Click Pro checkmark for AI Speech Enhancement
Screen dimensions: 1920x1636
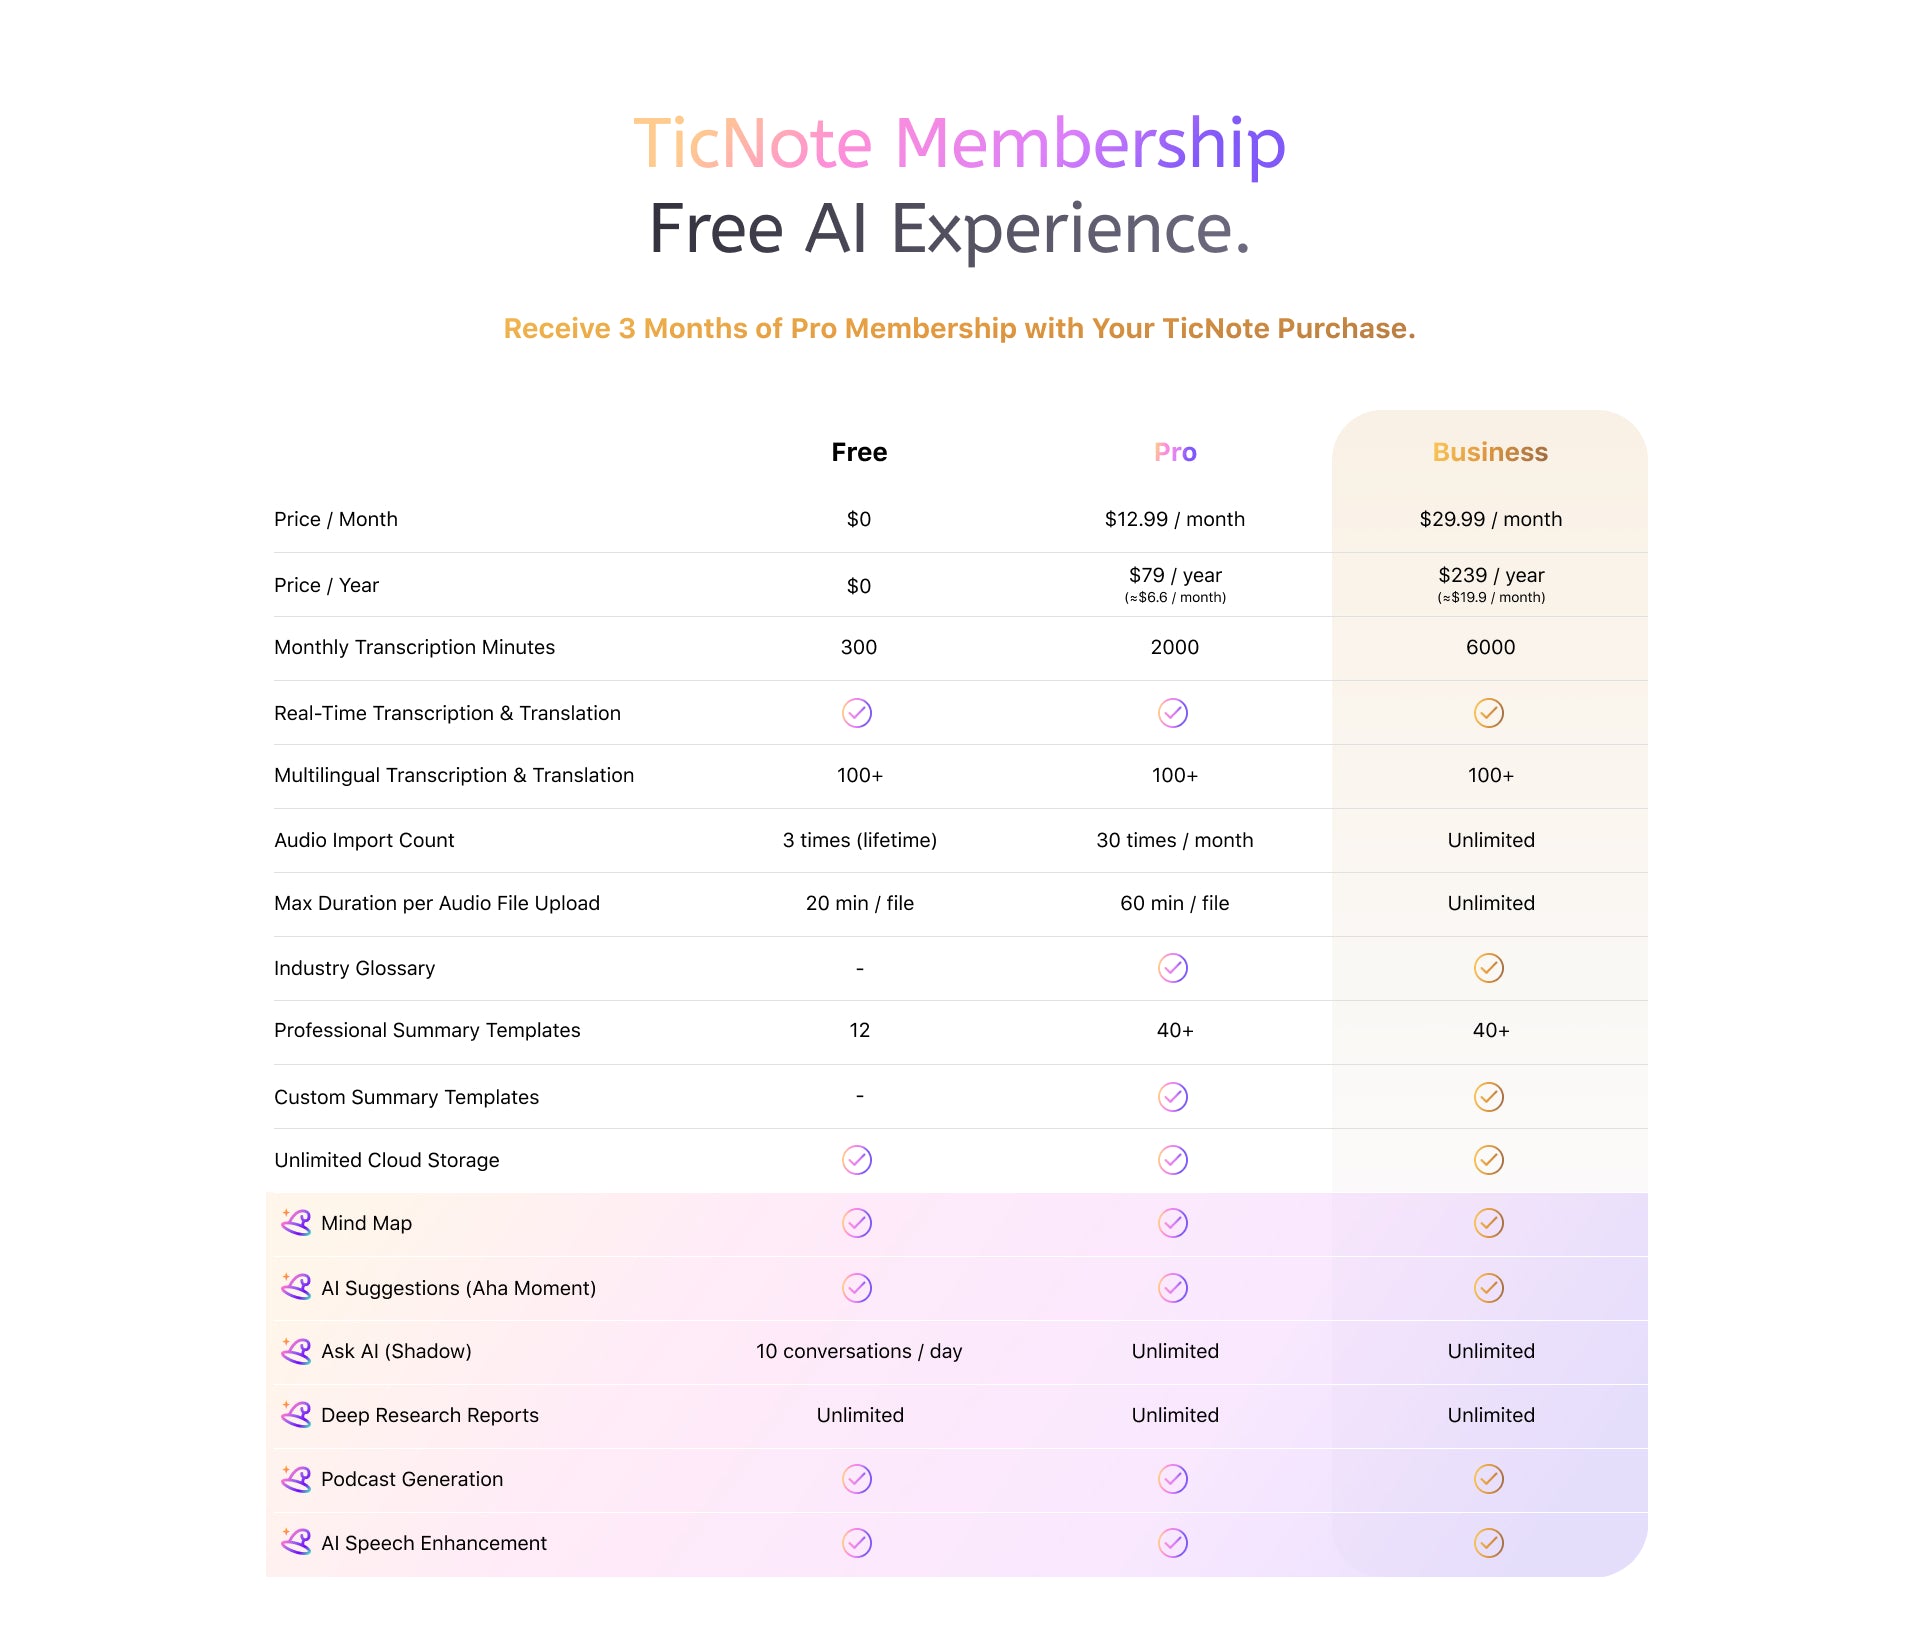point(1173,1543)
